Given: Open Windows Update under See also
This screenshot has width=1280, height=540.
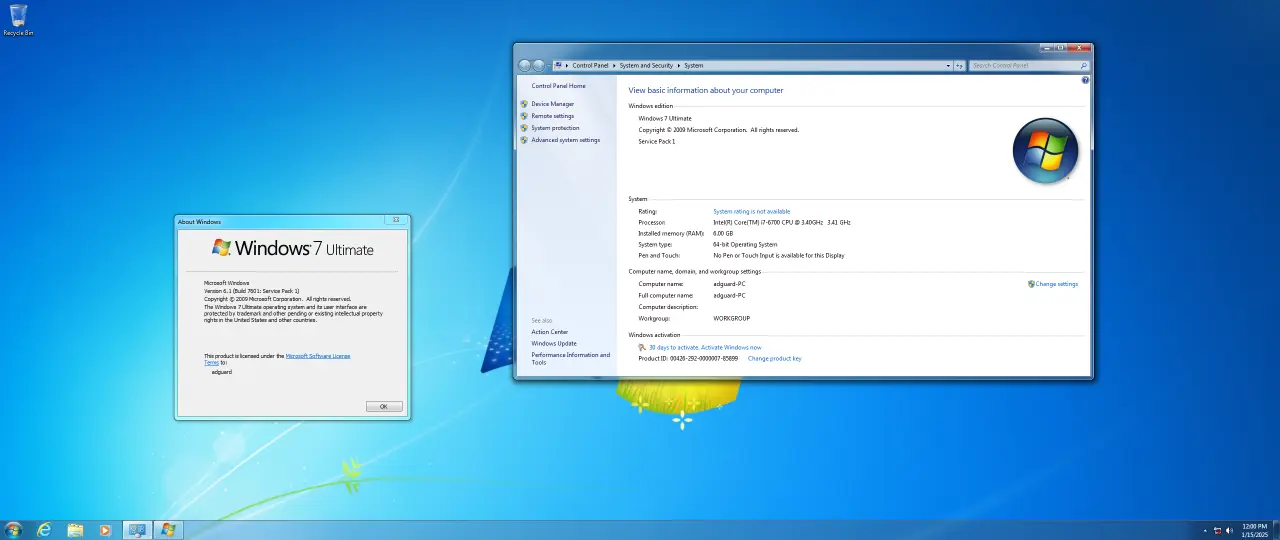Looking at the screenshot, I should [x=554, y=343].
